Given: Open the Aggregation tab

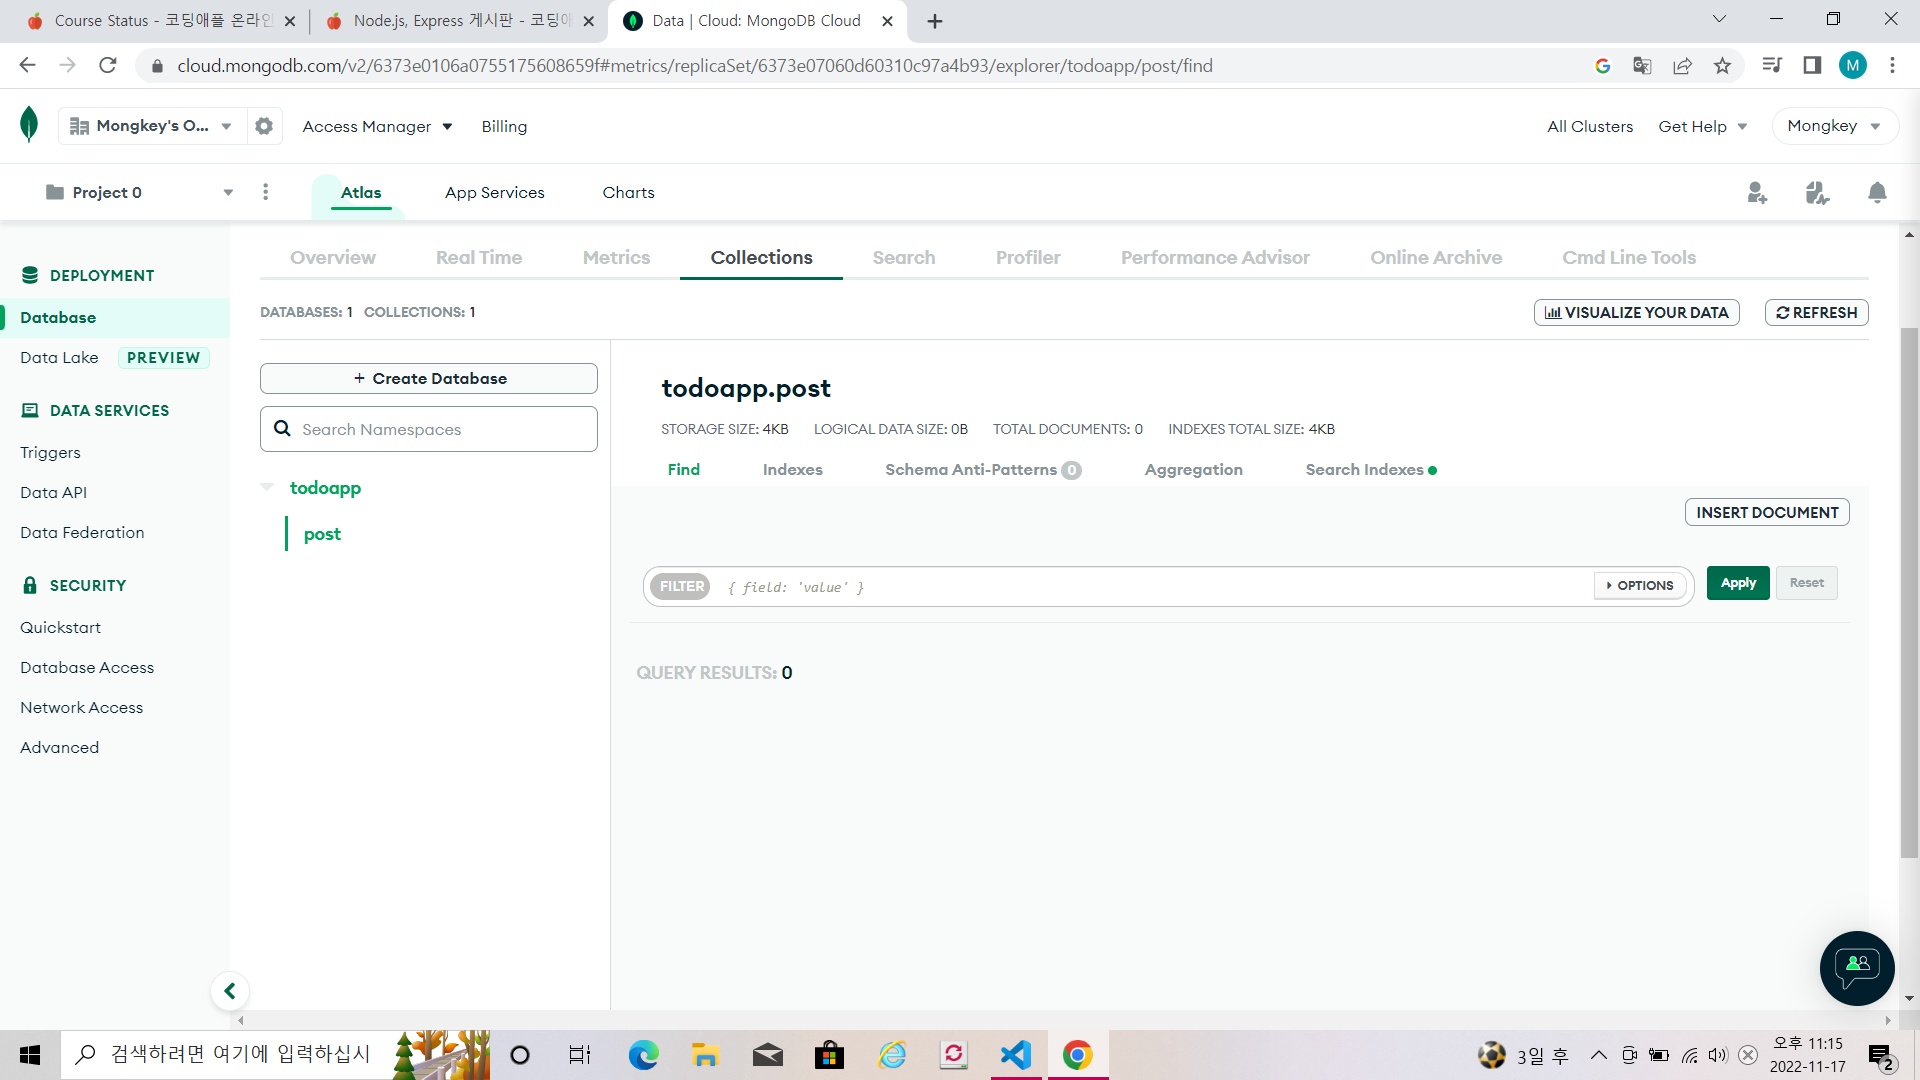Looking at the screenshot, I should 1194,469.
